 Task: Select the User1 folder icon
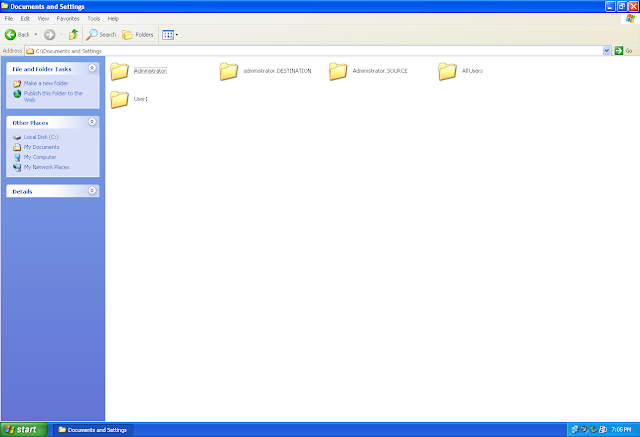[120, 100]
